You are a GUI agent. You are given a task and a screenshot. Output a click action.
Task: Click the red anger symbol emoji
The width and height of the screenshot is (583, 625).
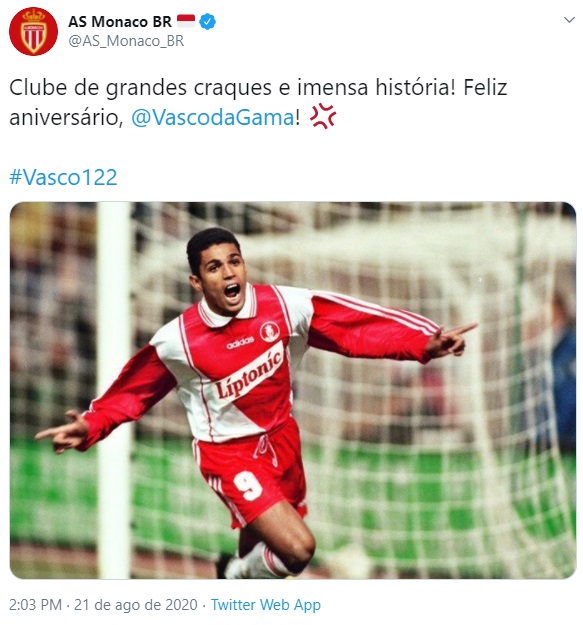pyautogui.click(x=323, y=117)
